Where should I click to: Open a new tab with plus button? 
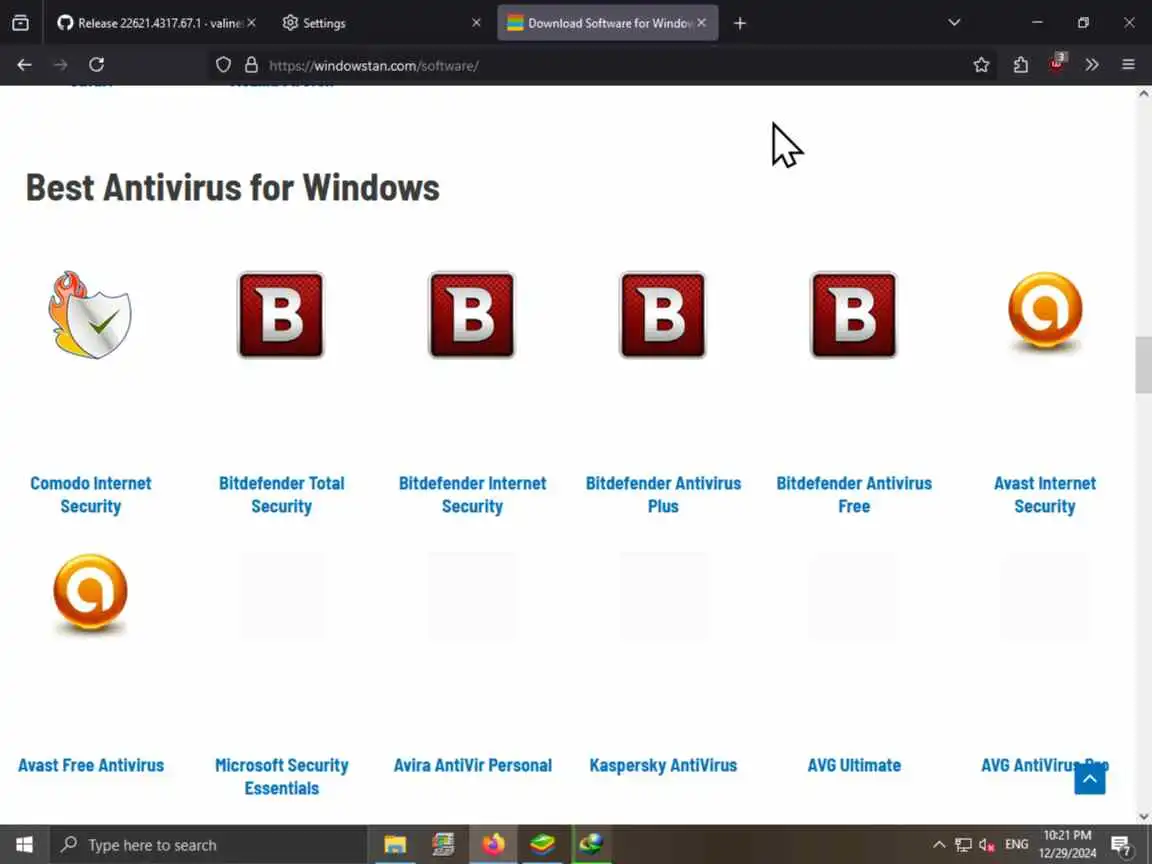(x=740, y=24)
